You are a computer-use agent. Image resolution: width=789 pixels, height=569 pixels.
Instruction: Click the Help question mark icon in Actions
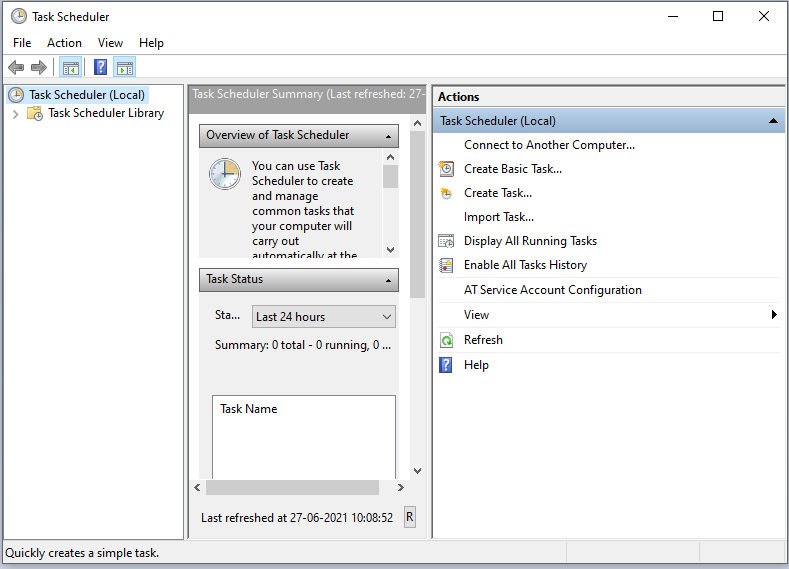pos(446,365)
